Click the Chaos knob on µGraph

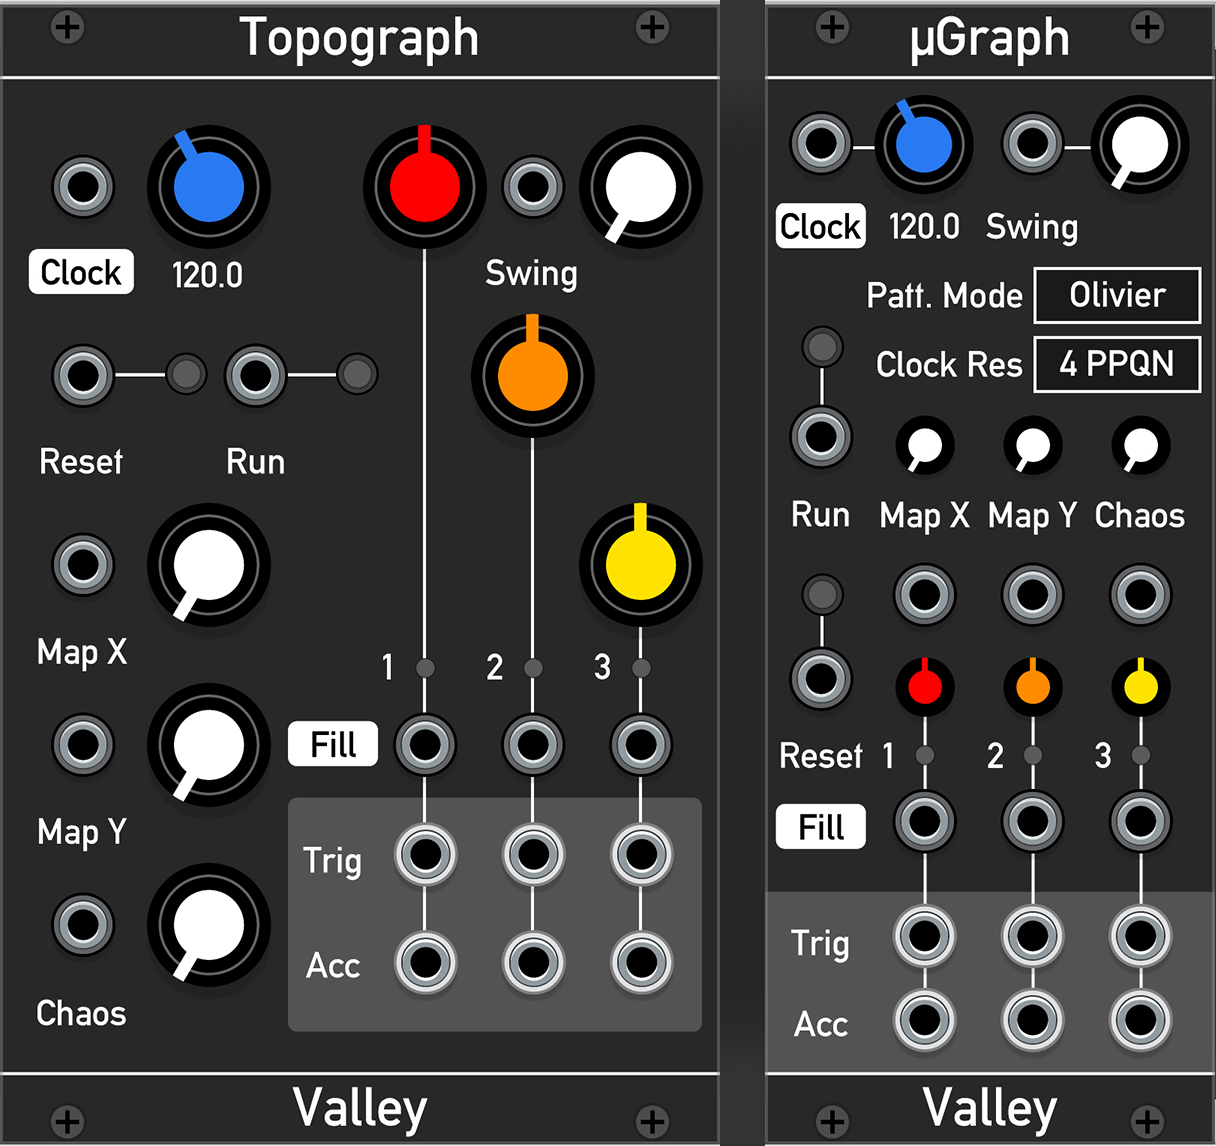coord(1139,447)
